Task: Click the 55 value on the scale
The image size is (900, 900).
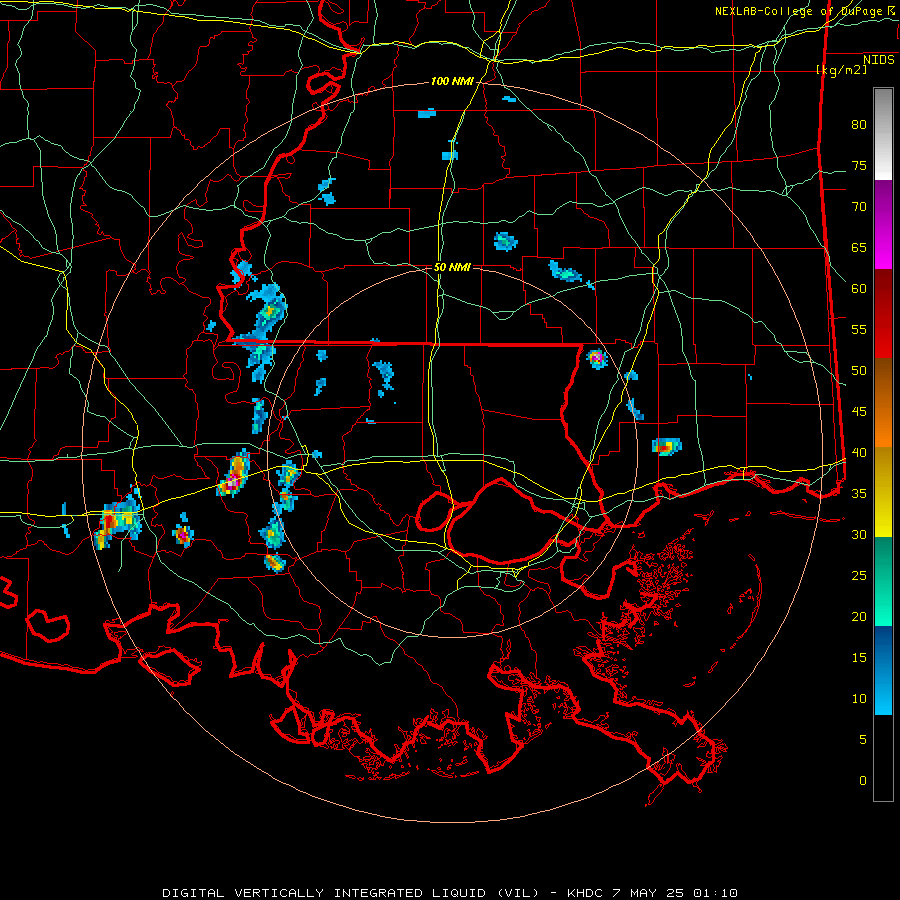Action: point(859,329)
